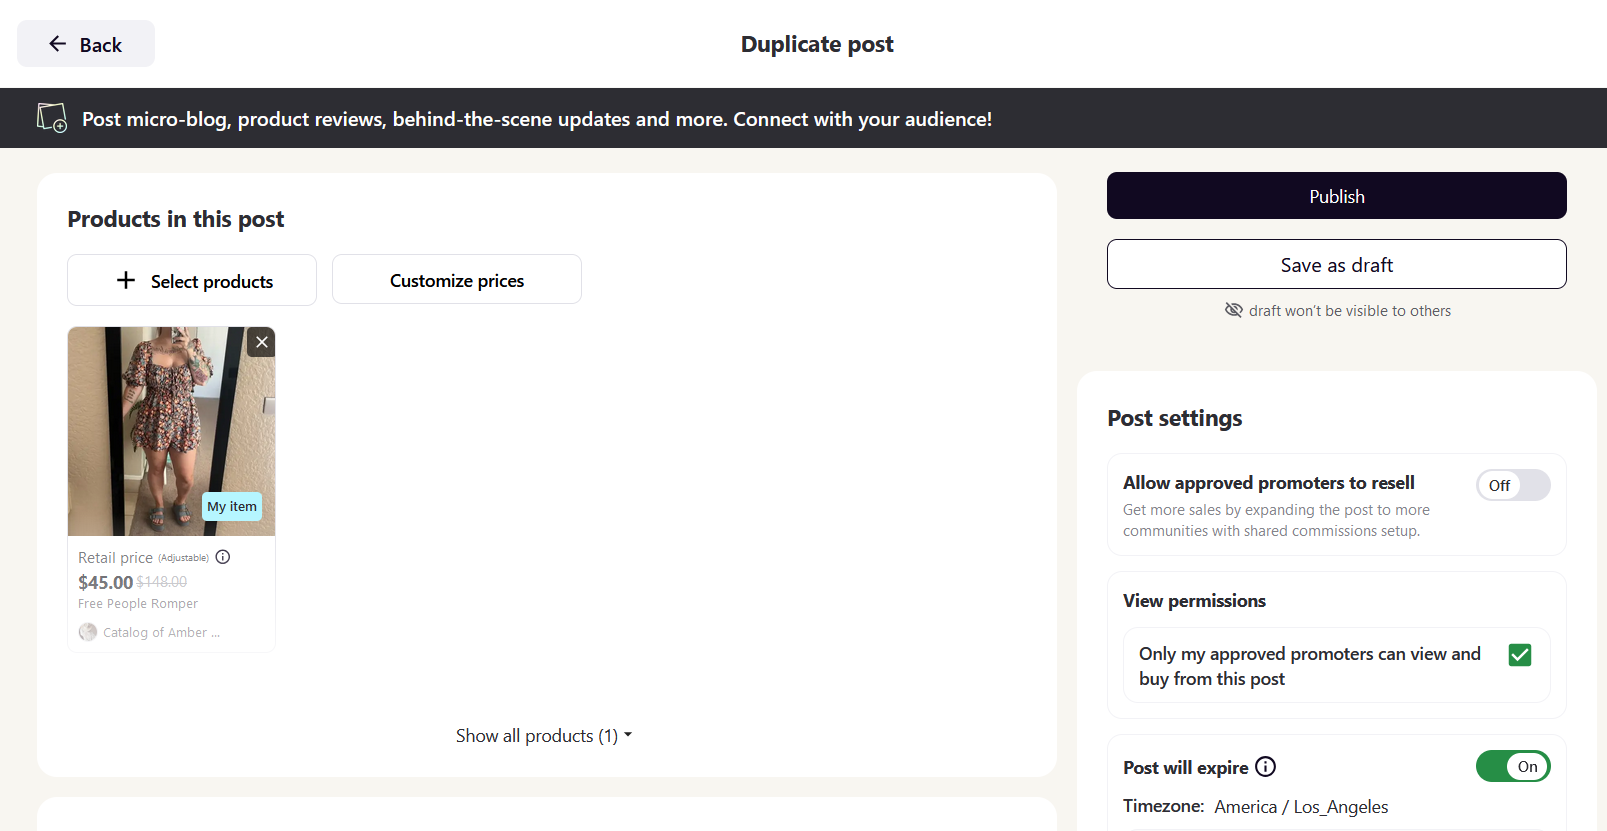Open the America / Los_Angeles timezone selector

click(1301, 806)
